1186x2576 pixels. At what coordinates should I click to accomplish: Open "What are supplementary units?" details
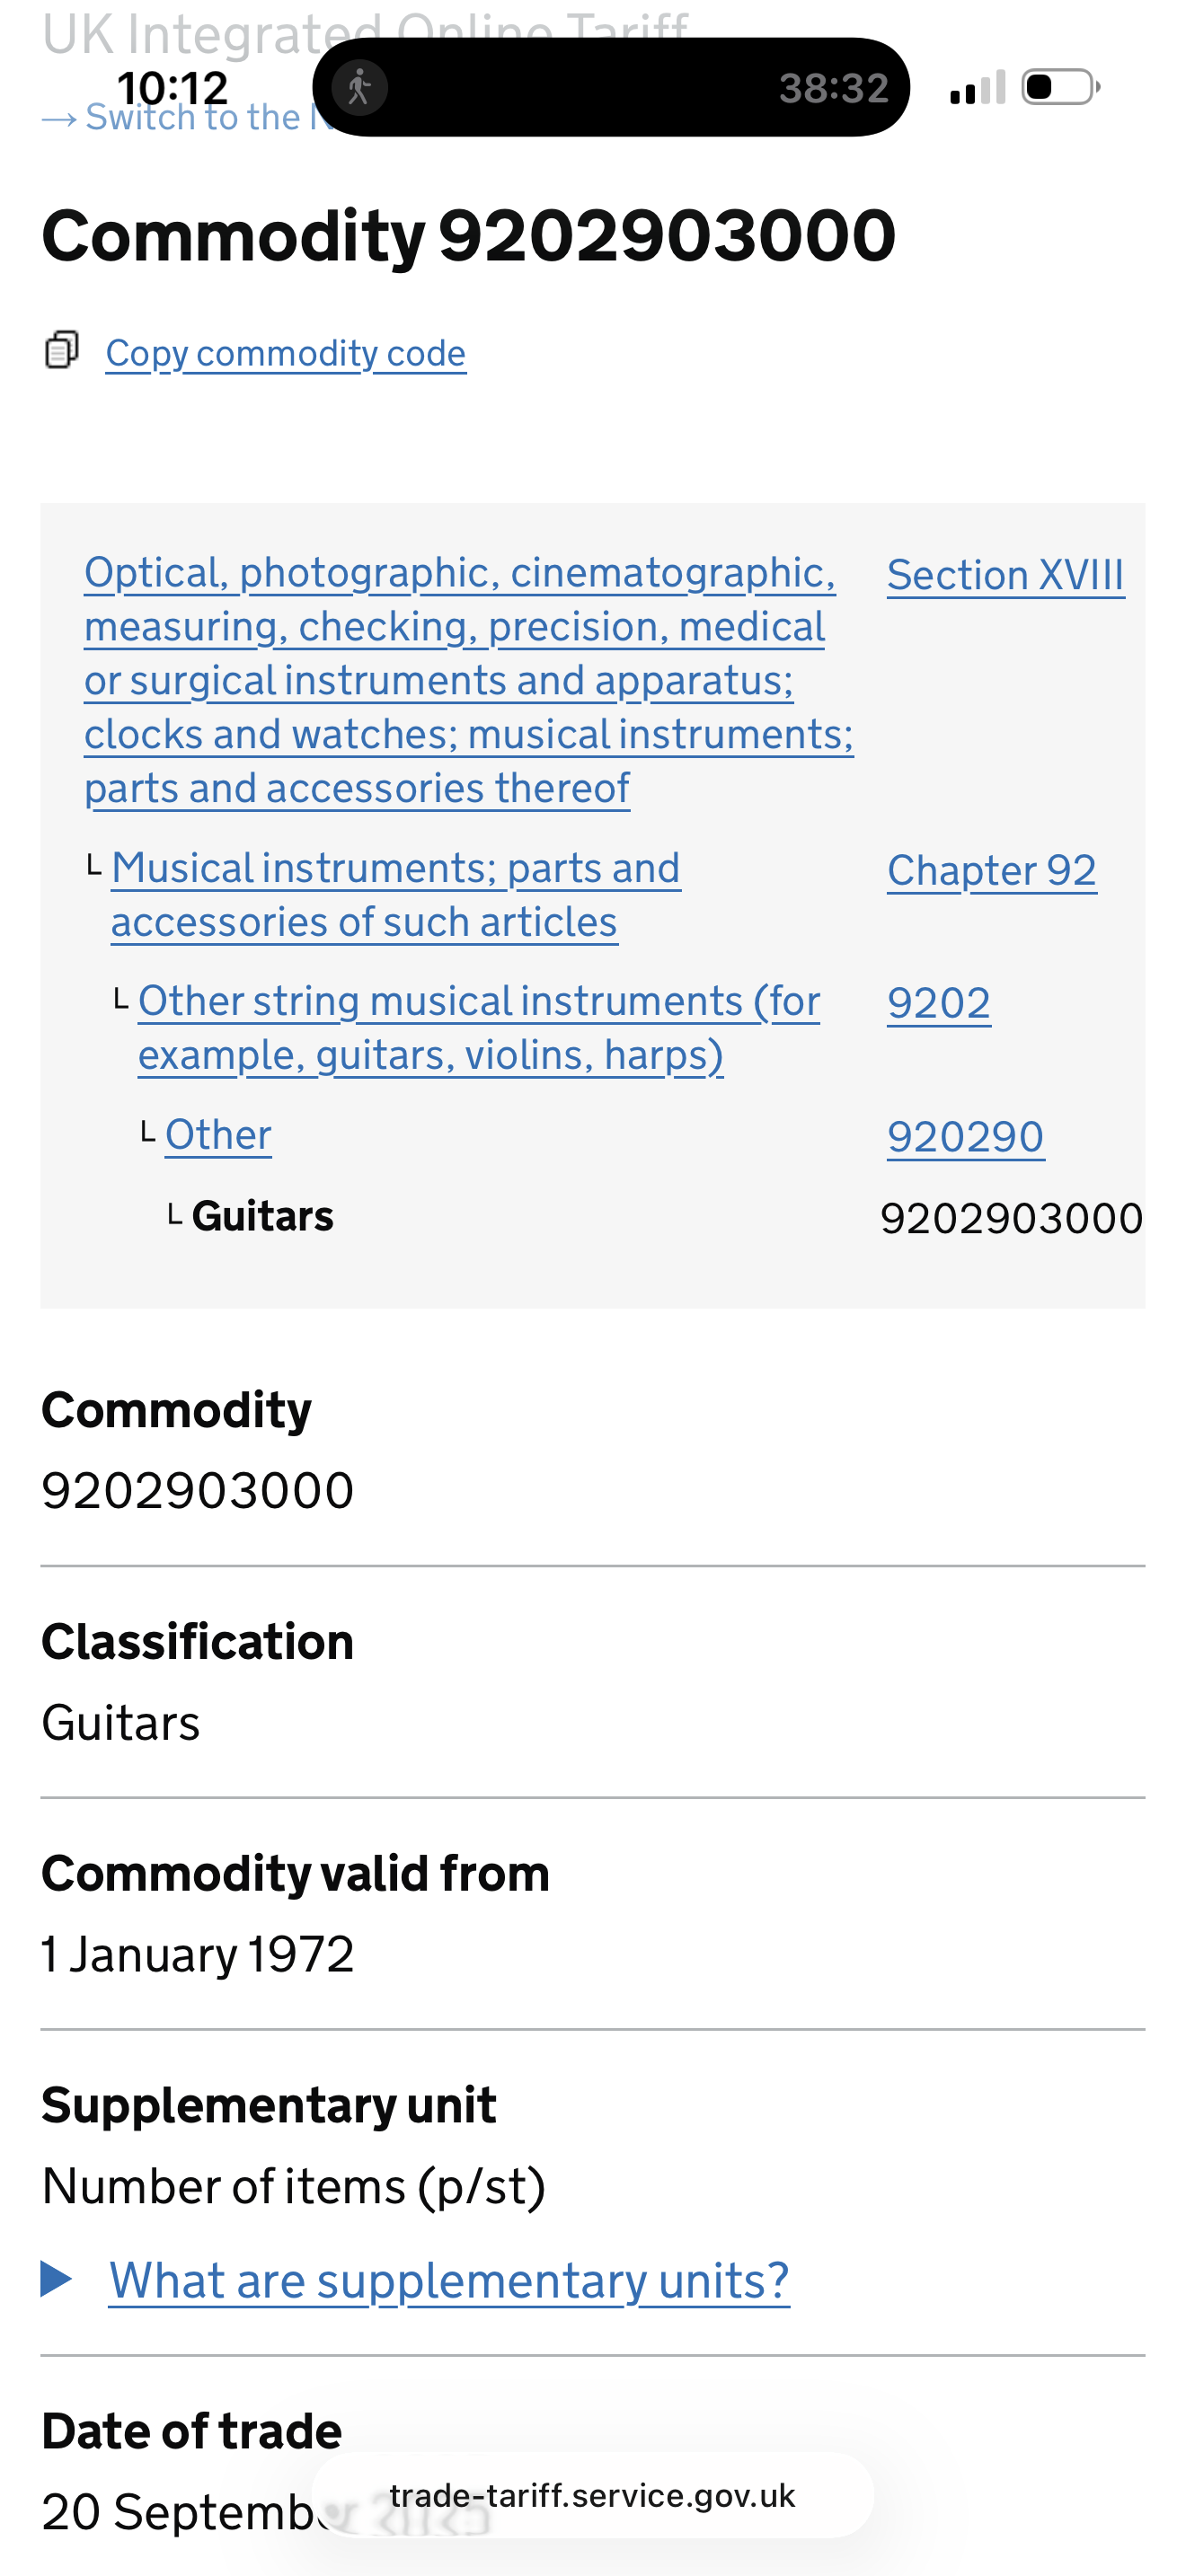[449, 2281]
